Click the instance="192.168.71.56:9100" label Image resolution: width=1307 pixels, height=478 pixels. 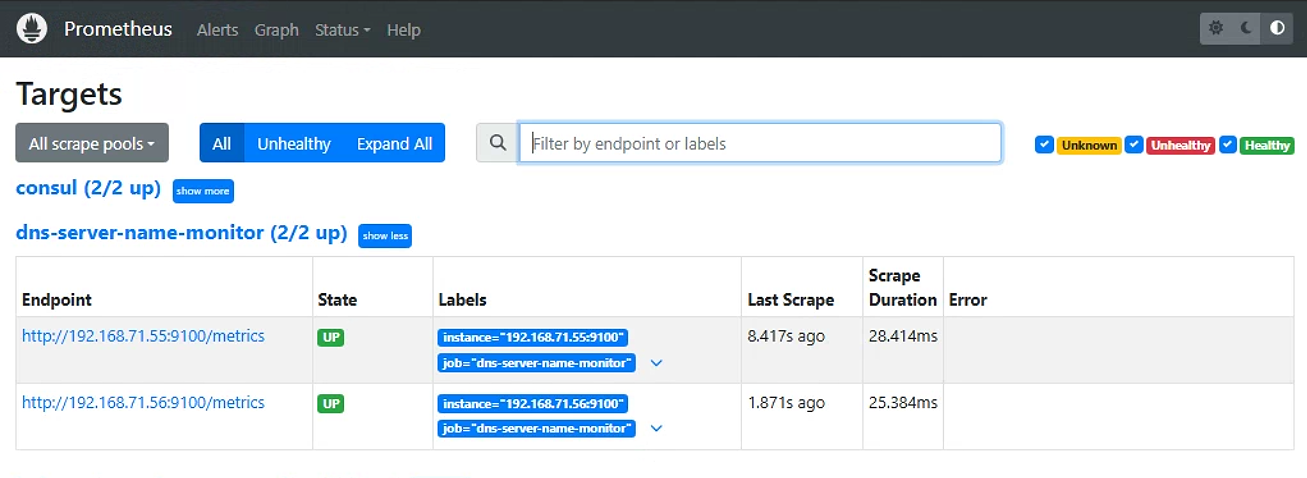(x=533, y=404)
